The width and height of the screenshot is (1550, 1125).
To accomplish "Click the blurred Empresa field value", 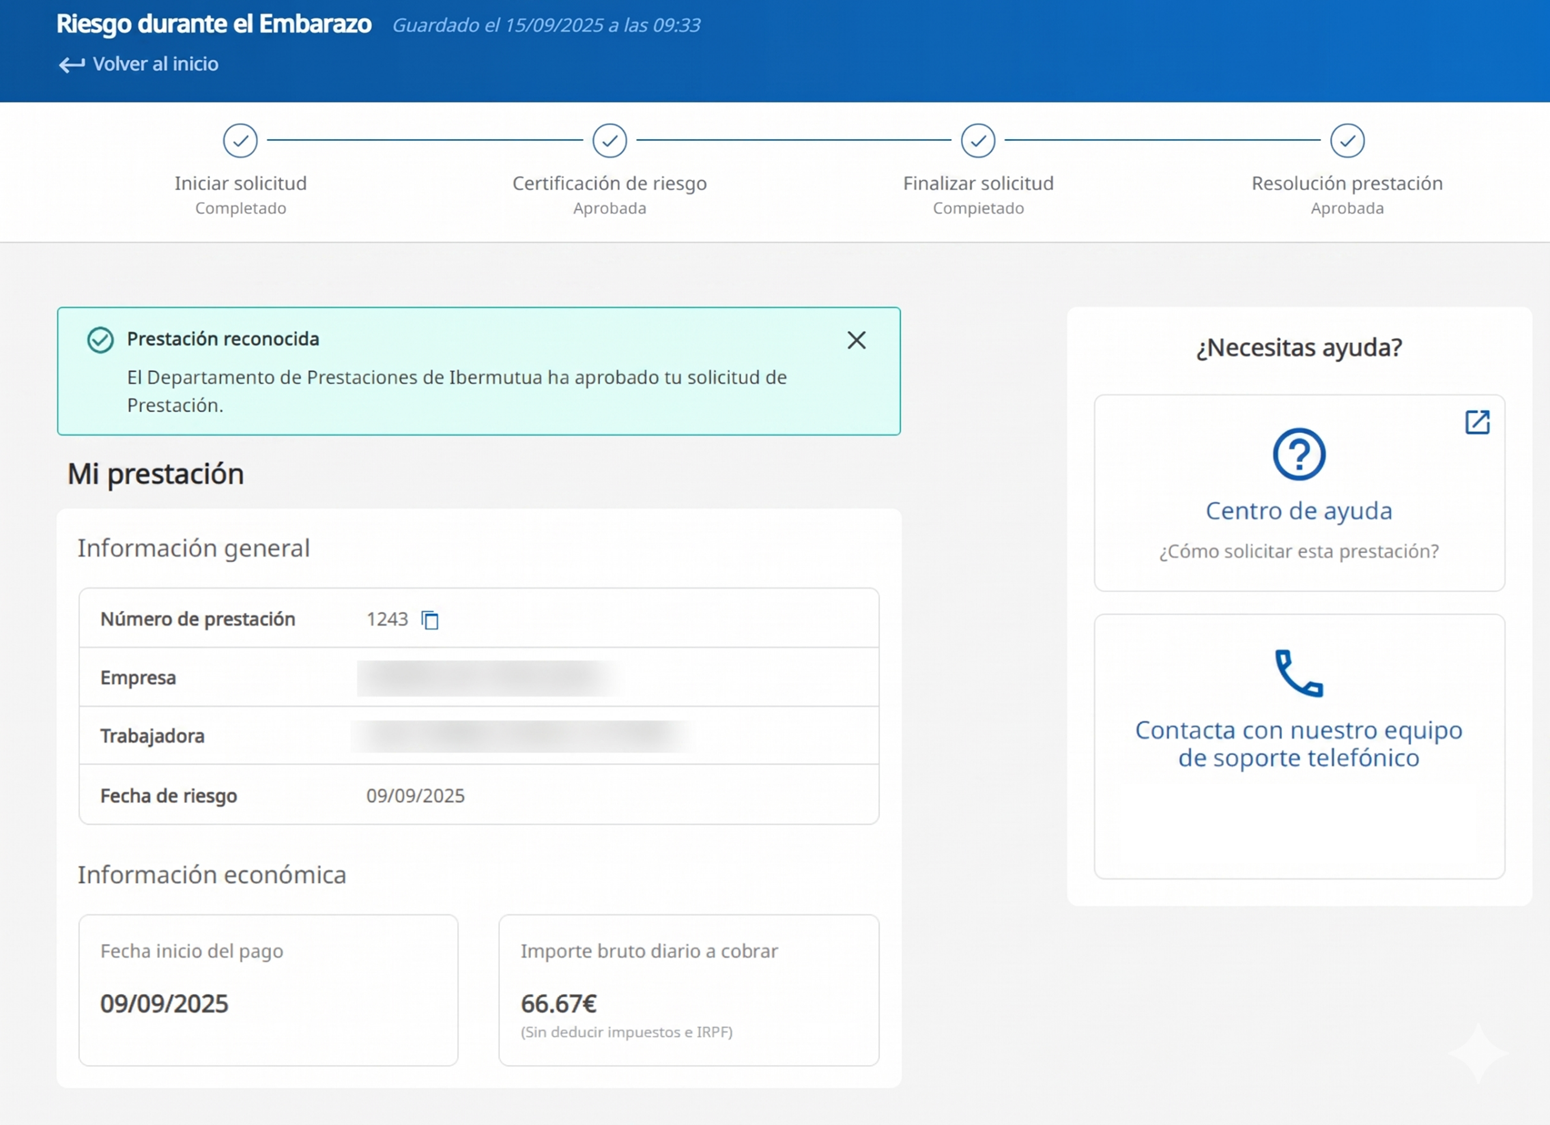I will click(486, 678).
